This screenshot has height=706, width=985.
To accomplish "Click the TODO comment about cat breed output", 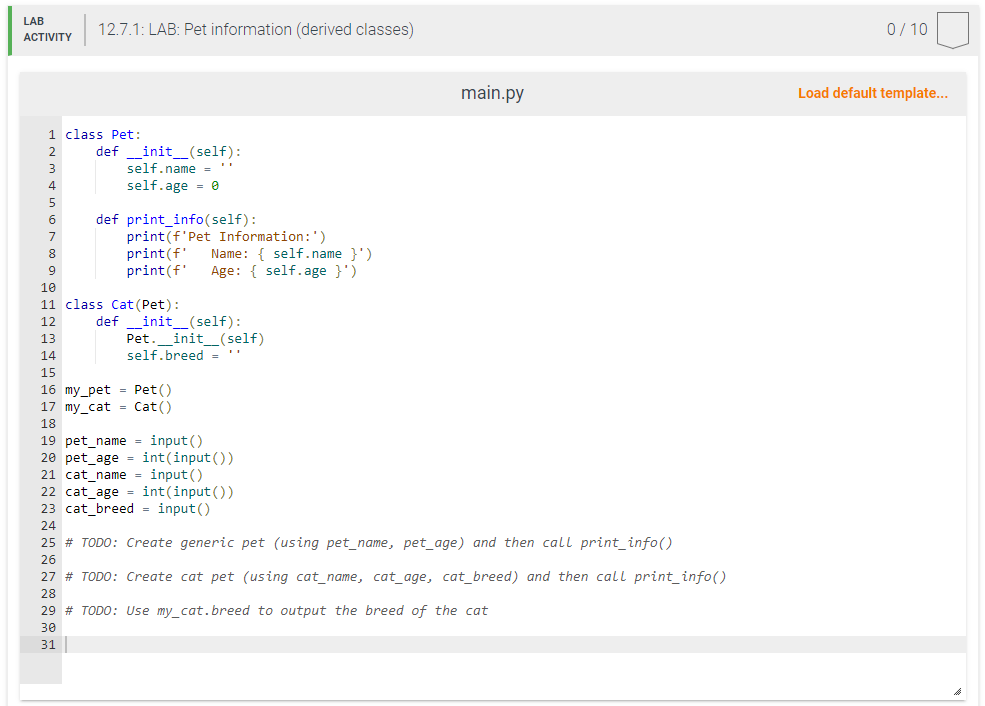I will tap(272, 610).
